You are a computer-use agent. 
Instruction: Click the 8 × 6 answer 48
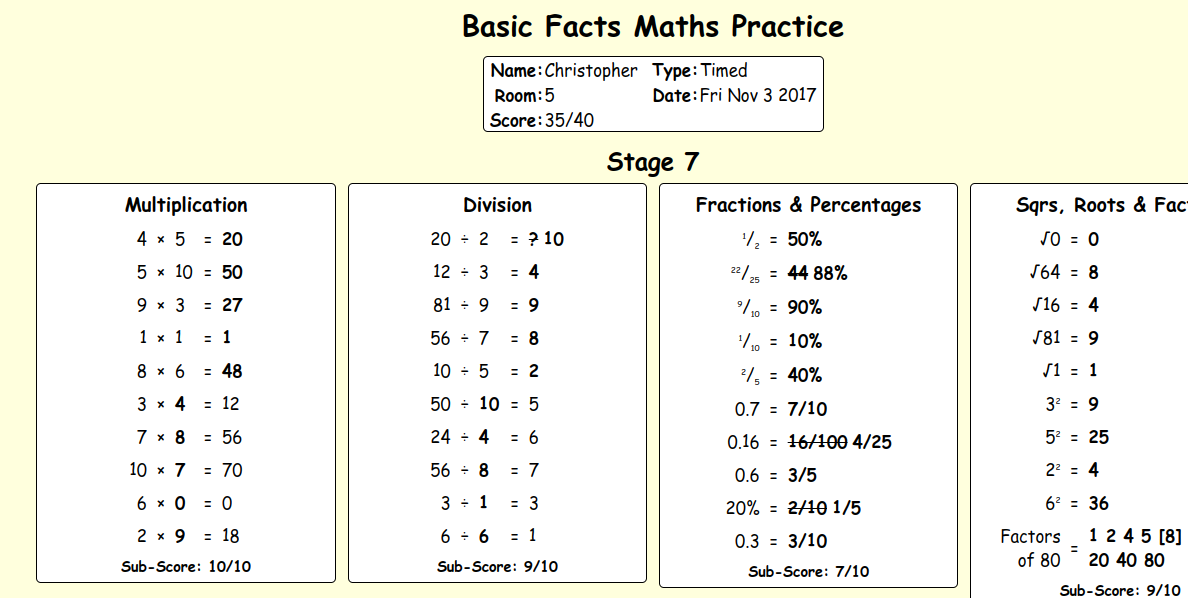232,371
